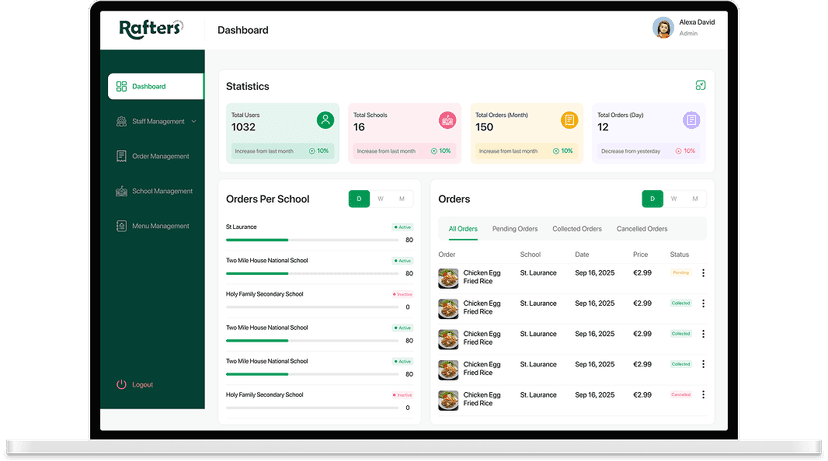Click the Rafters logo
This screenshot has width=828, height=461.
pos(151,29)
